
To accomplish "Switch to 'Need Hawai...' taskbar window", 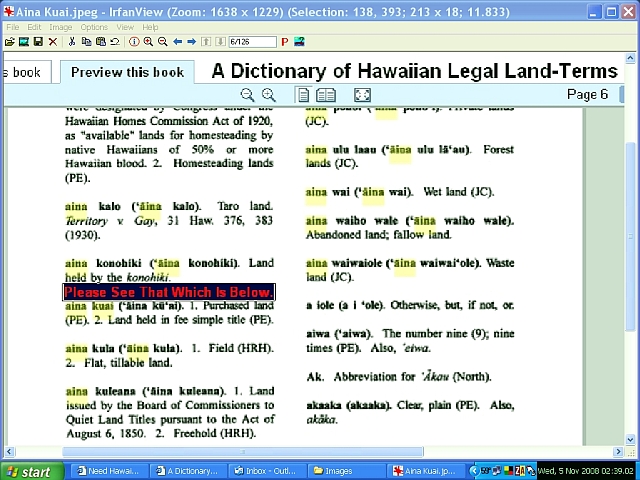I will 108,471.
